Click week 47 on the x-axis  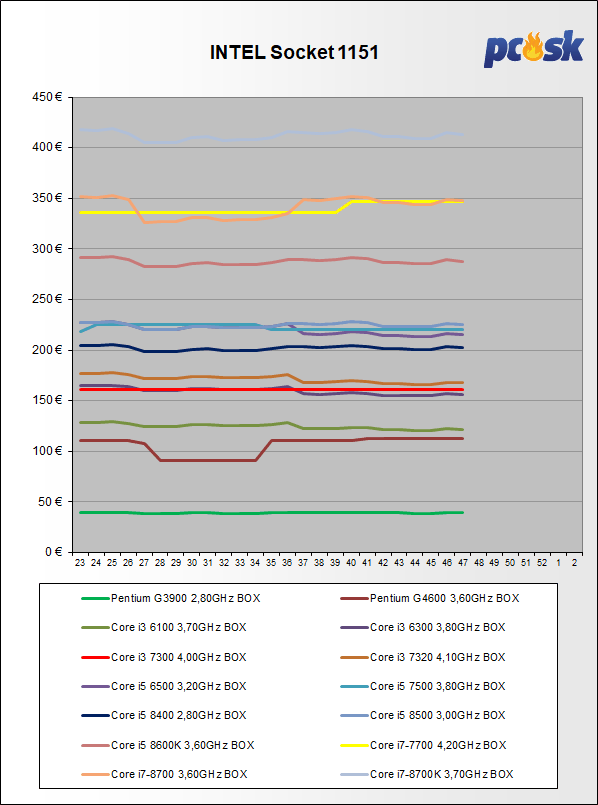(x=462, y=563)
